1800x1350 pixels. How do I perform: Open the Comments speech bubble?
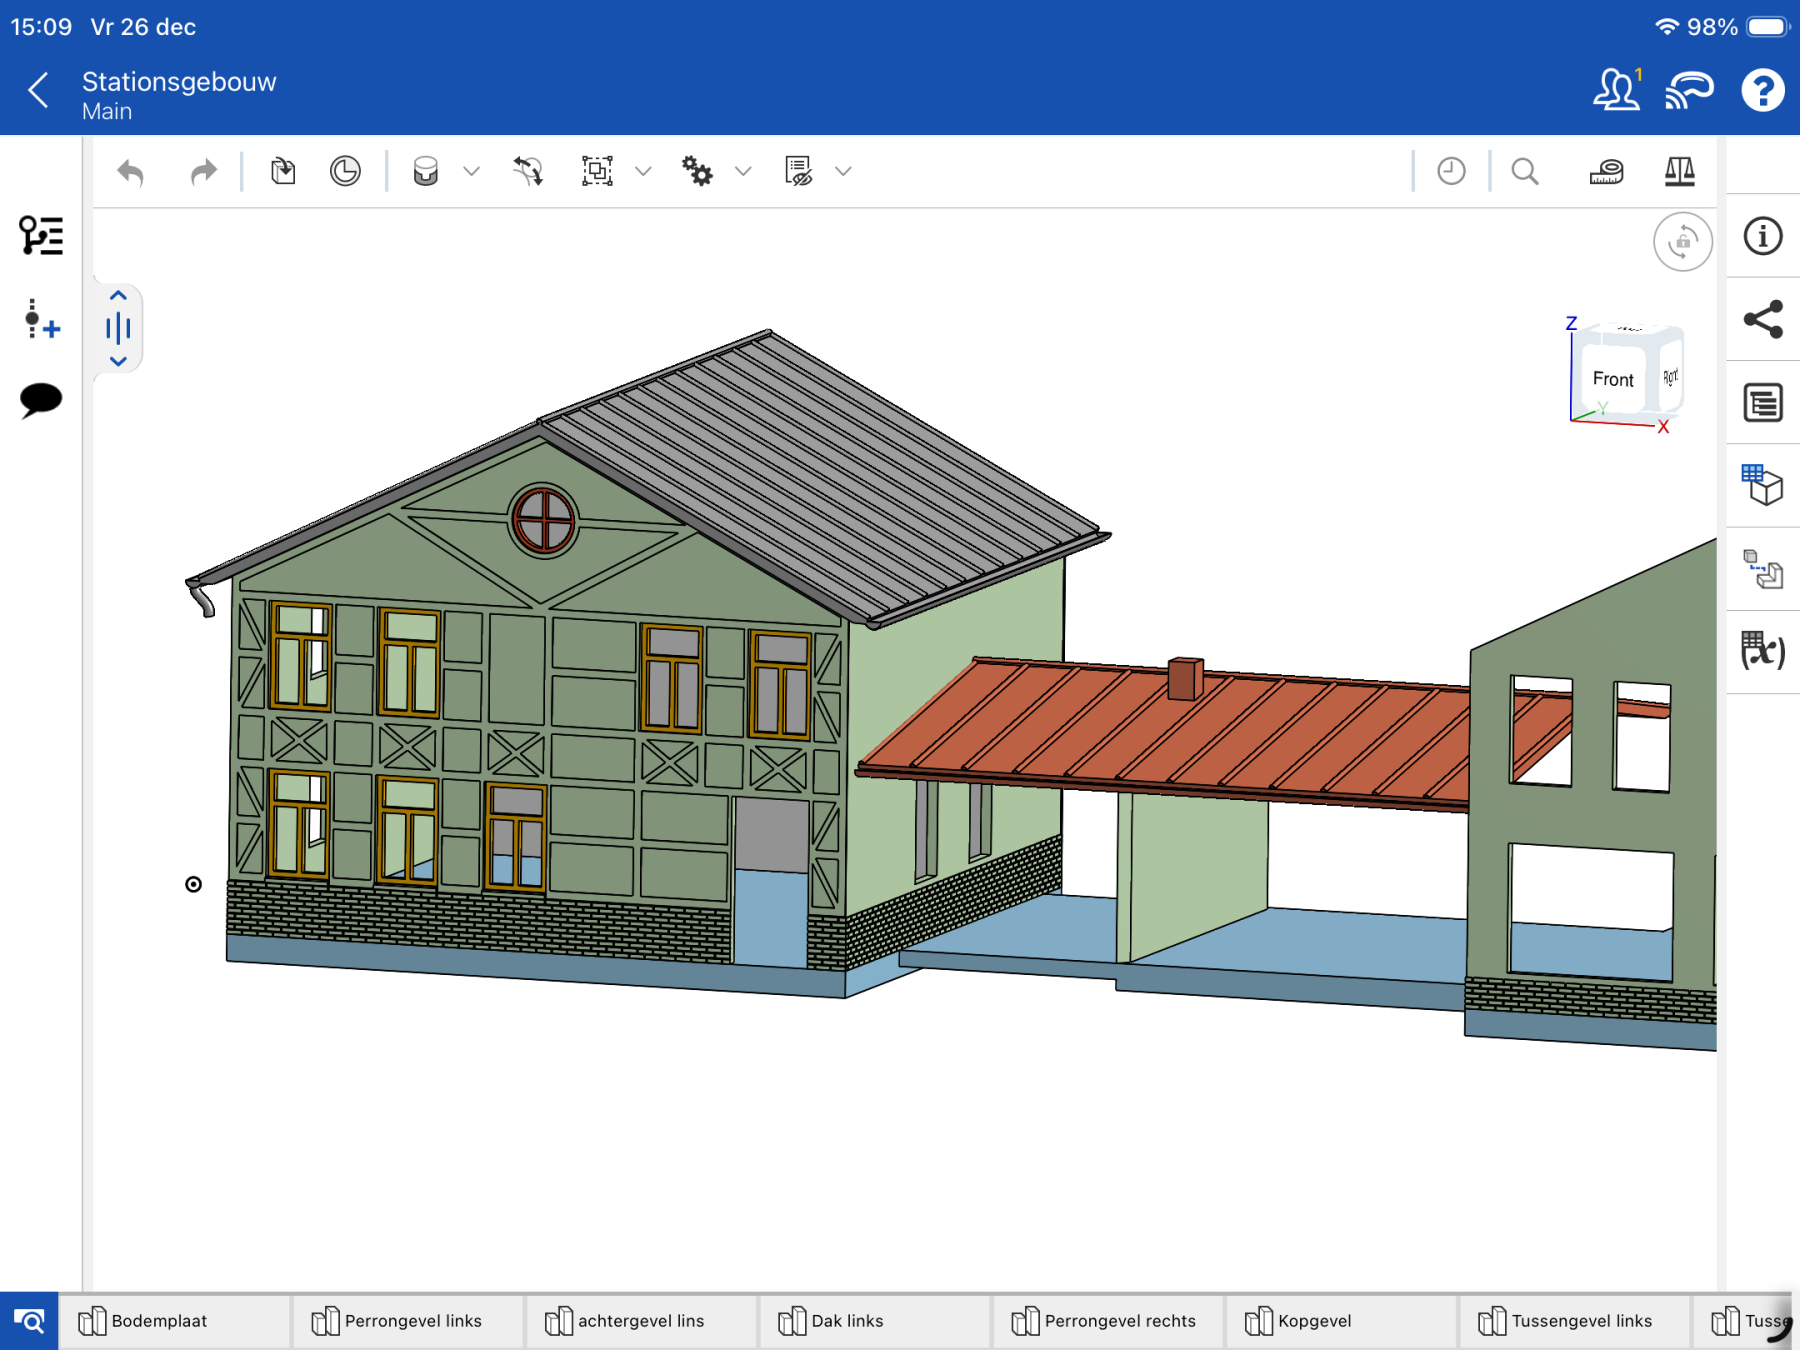40,400
